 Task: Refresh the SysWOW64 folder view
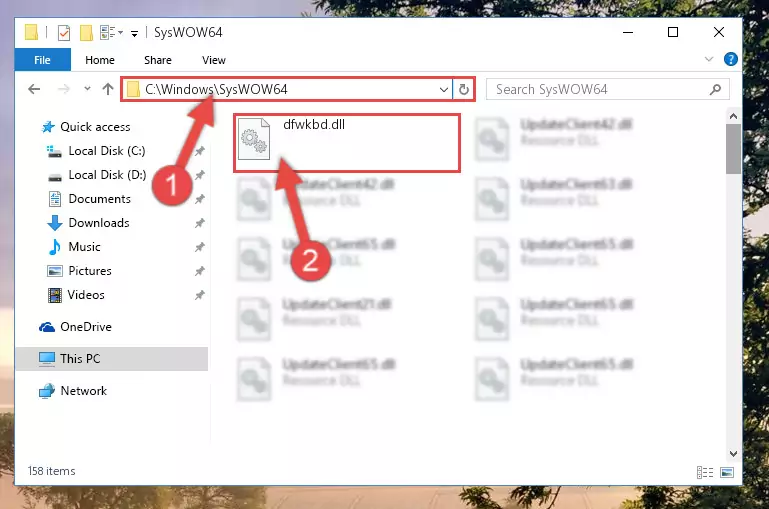coord(463,90)
